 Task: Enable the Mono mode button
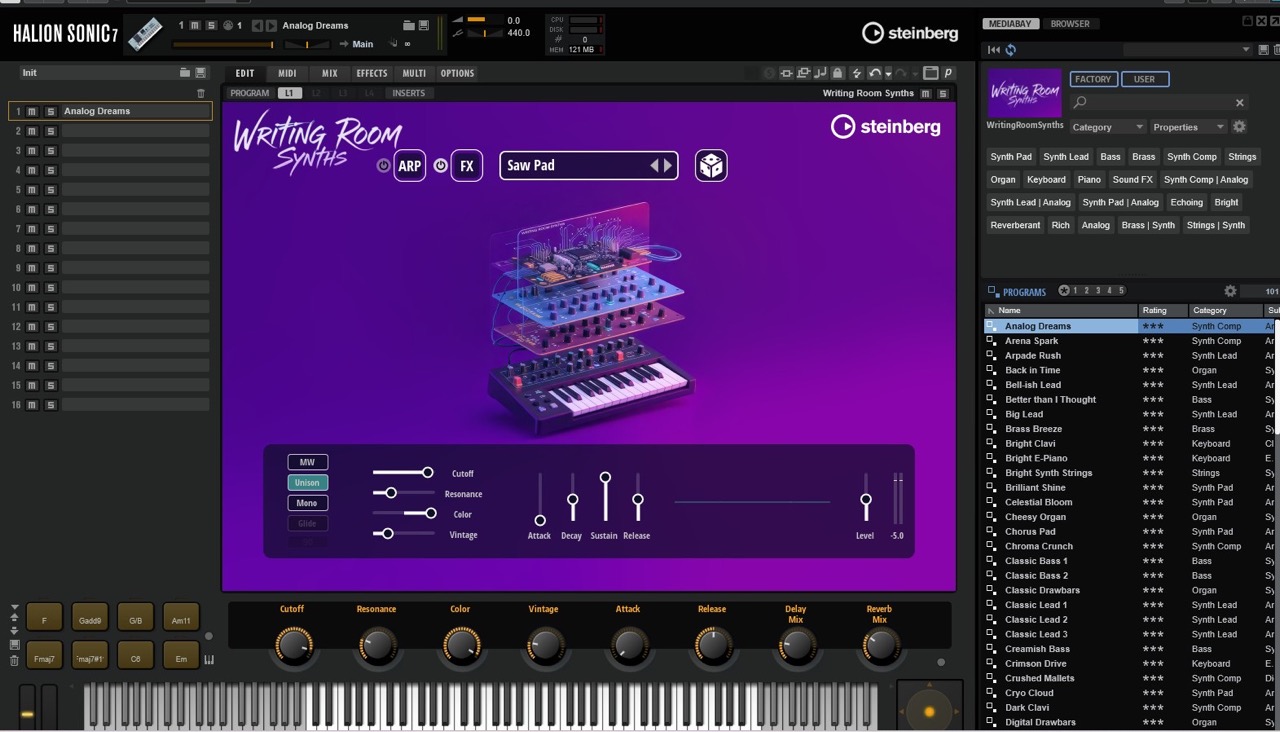click(307, 503)
